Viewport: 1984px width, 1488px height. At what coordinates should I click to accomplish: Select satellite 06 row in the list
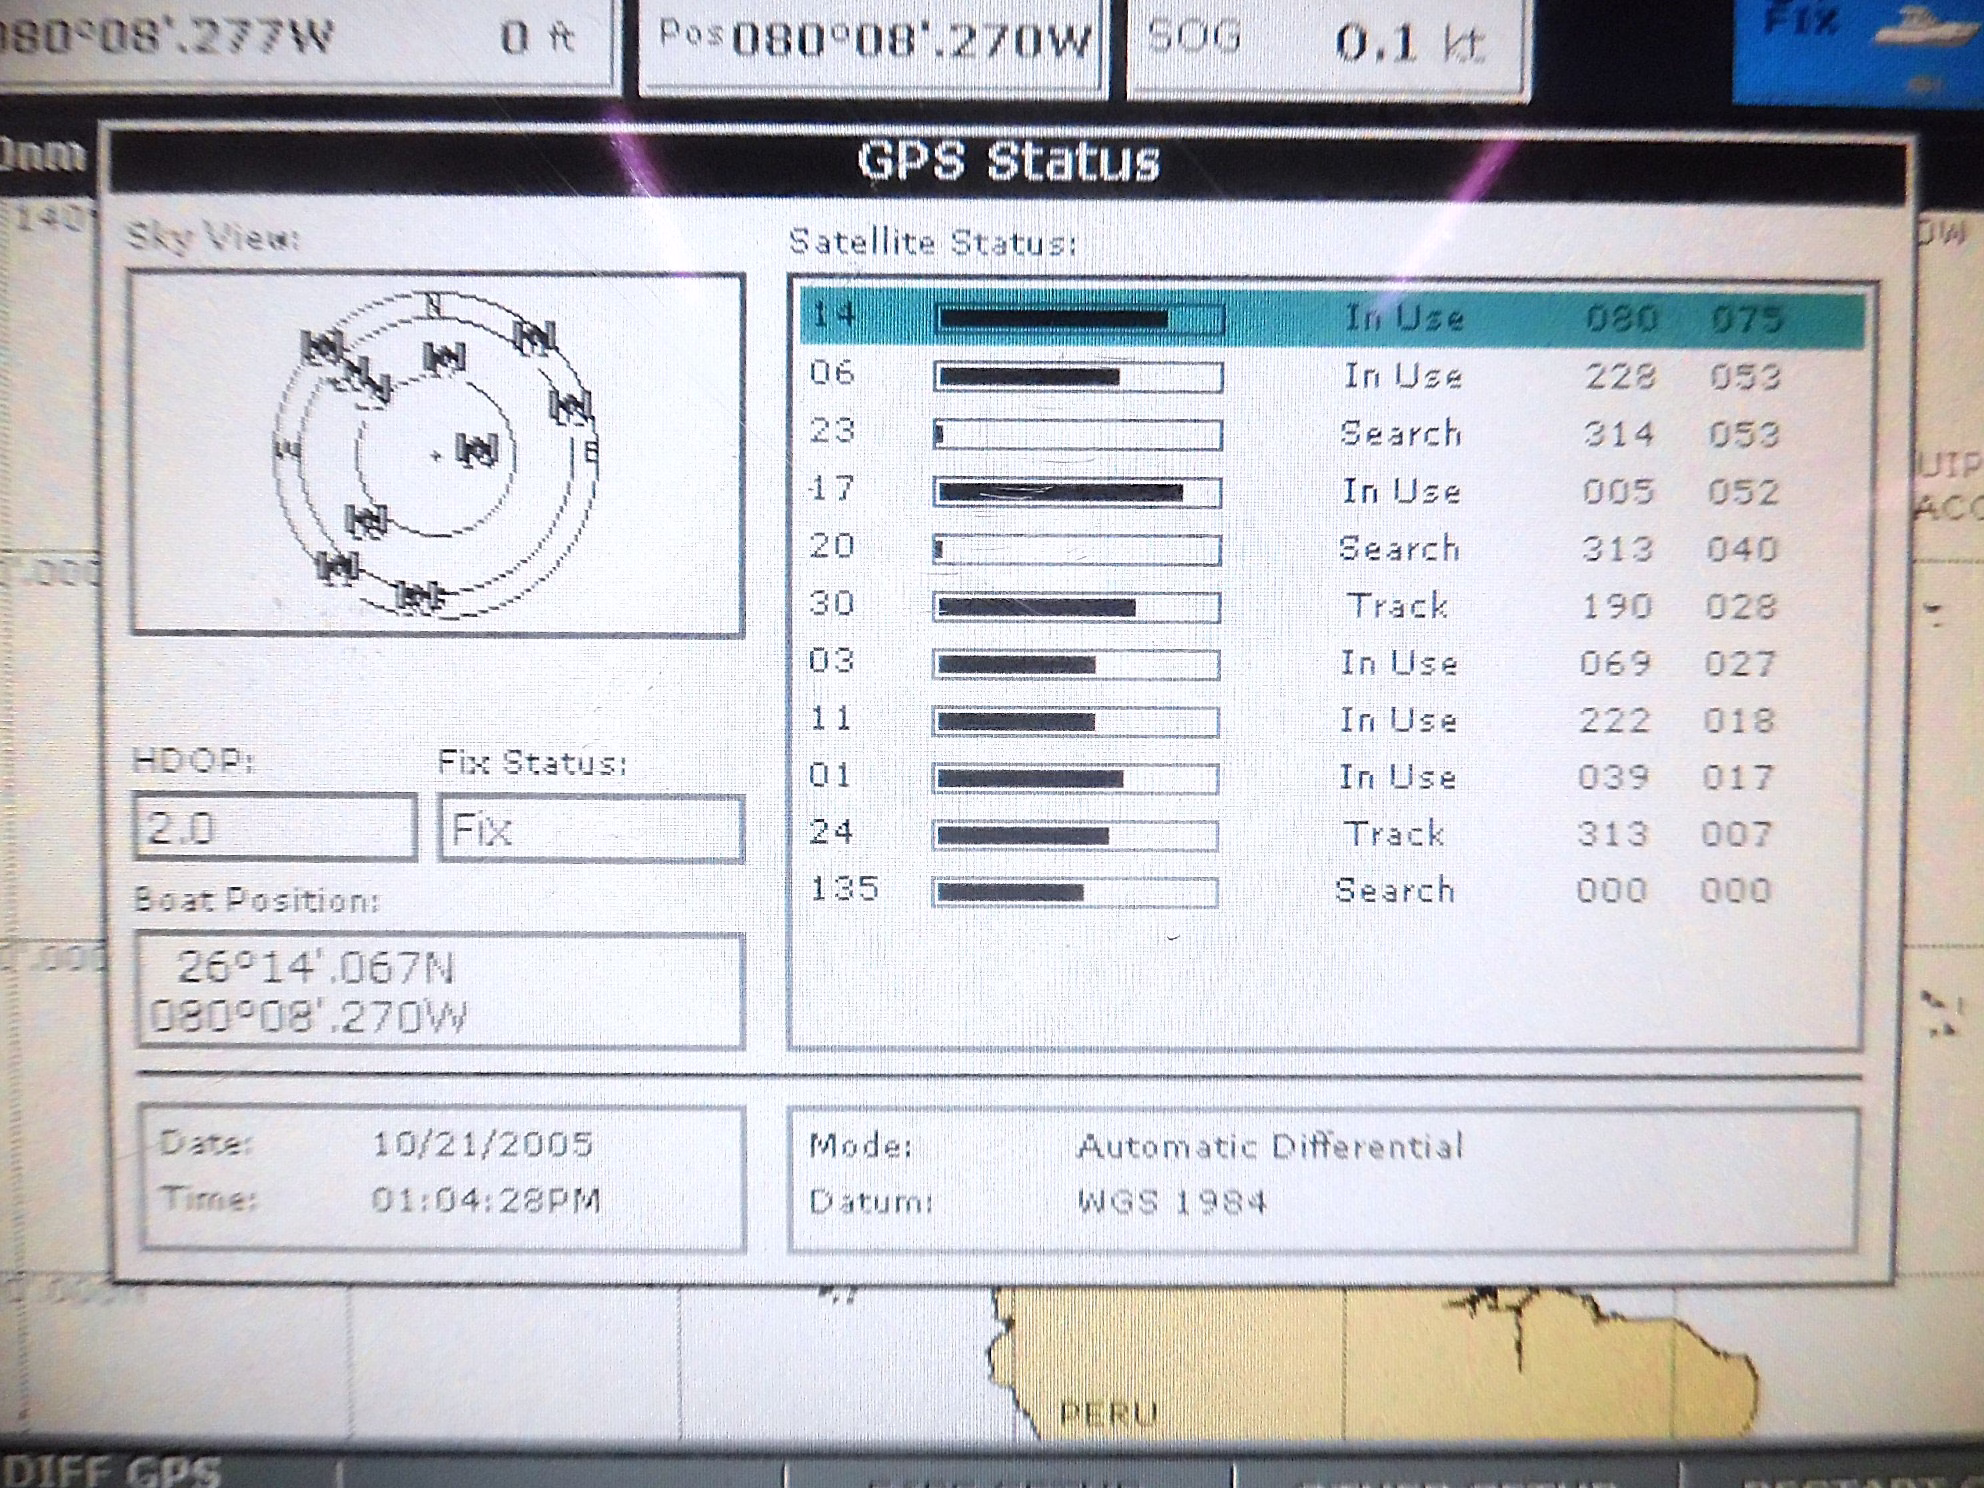1332,376
